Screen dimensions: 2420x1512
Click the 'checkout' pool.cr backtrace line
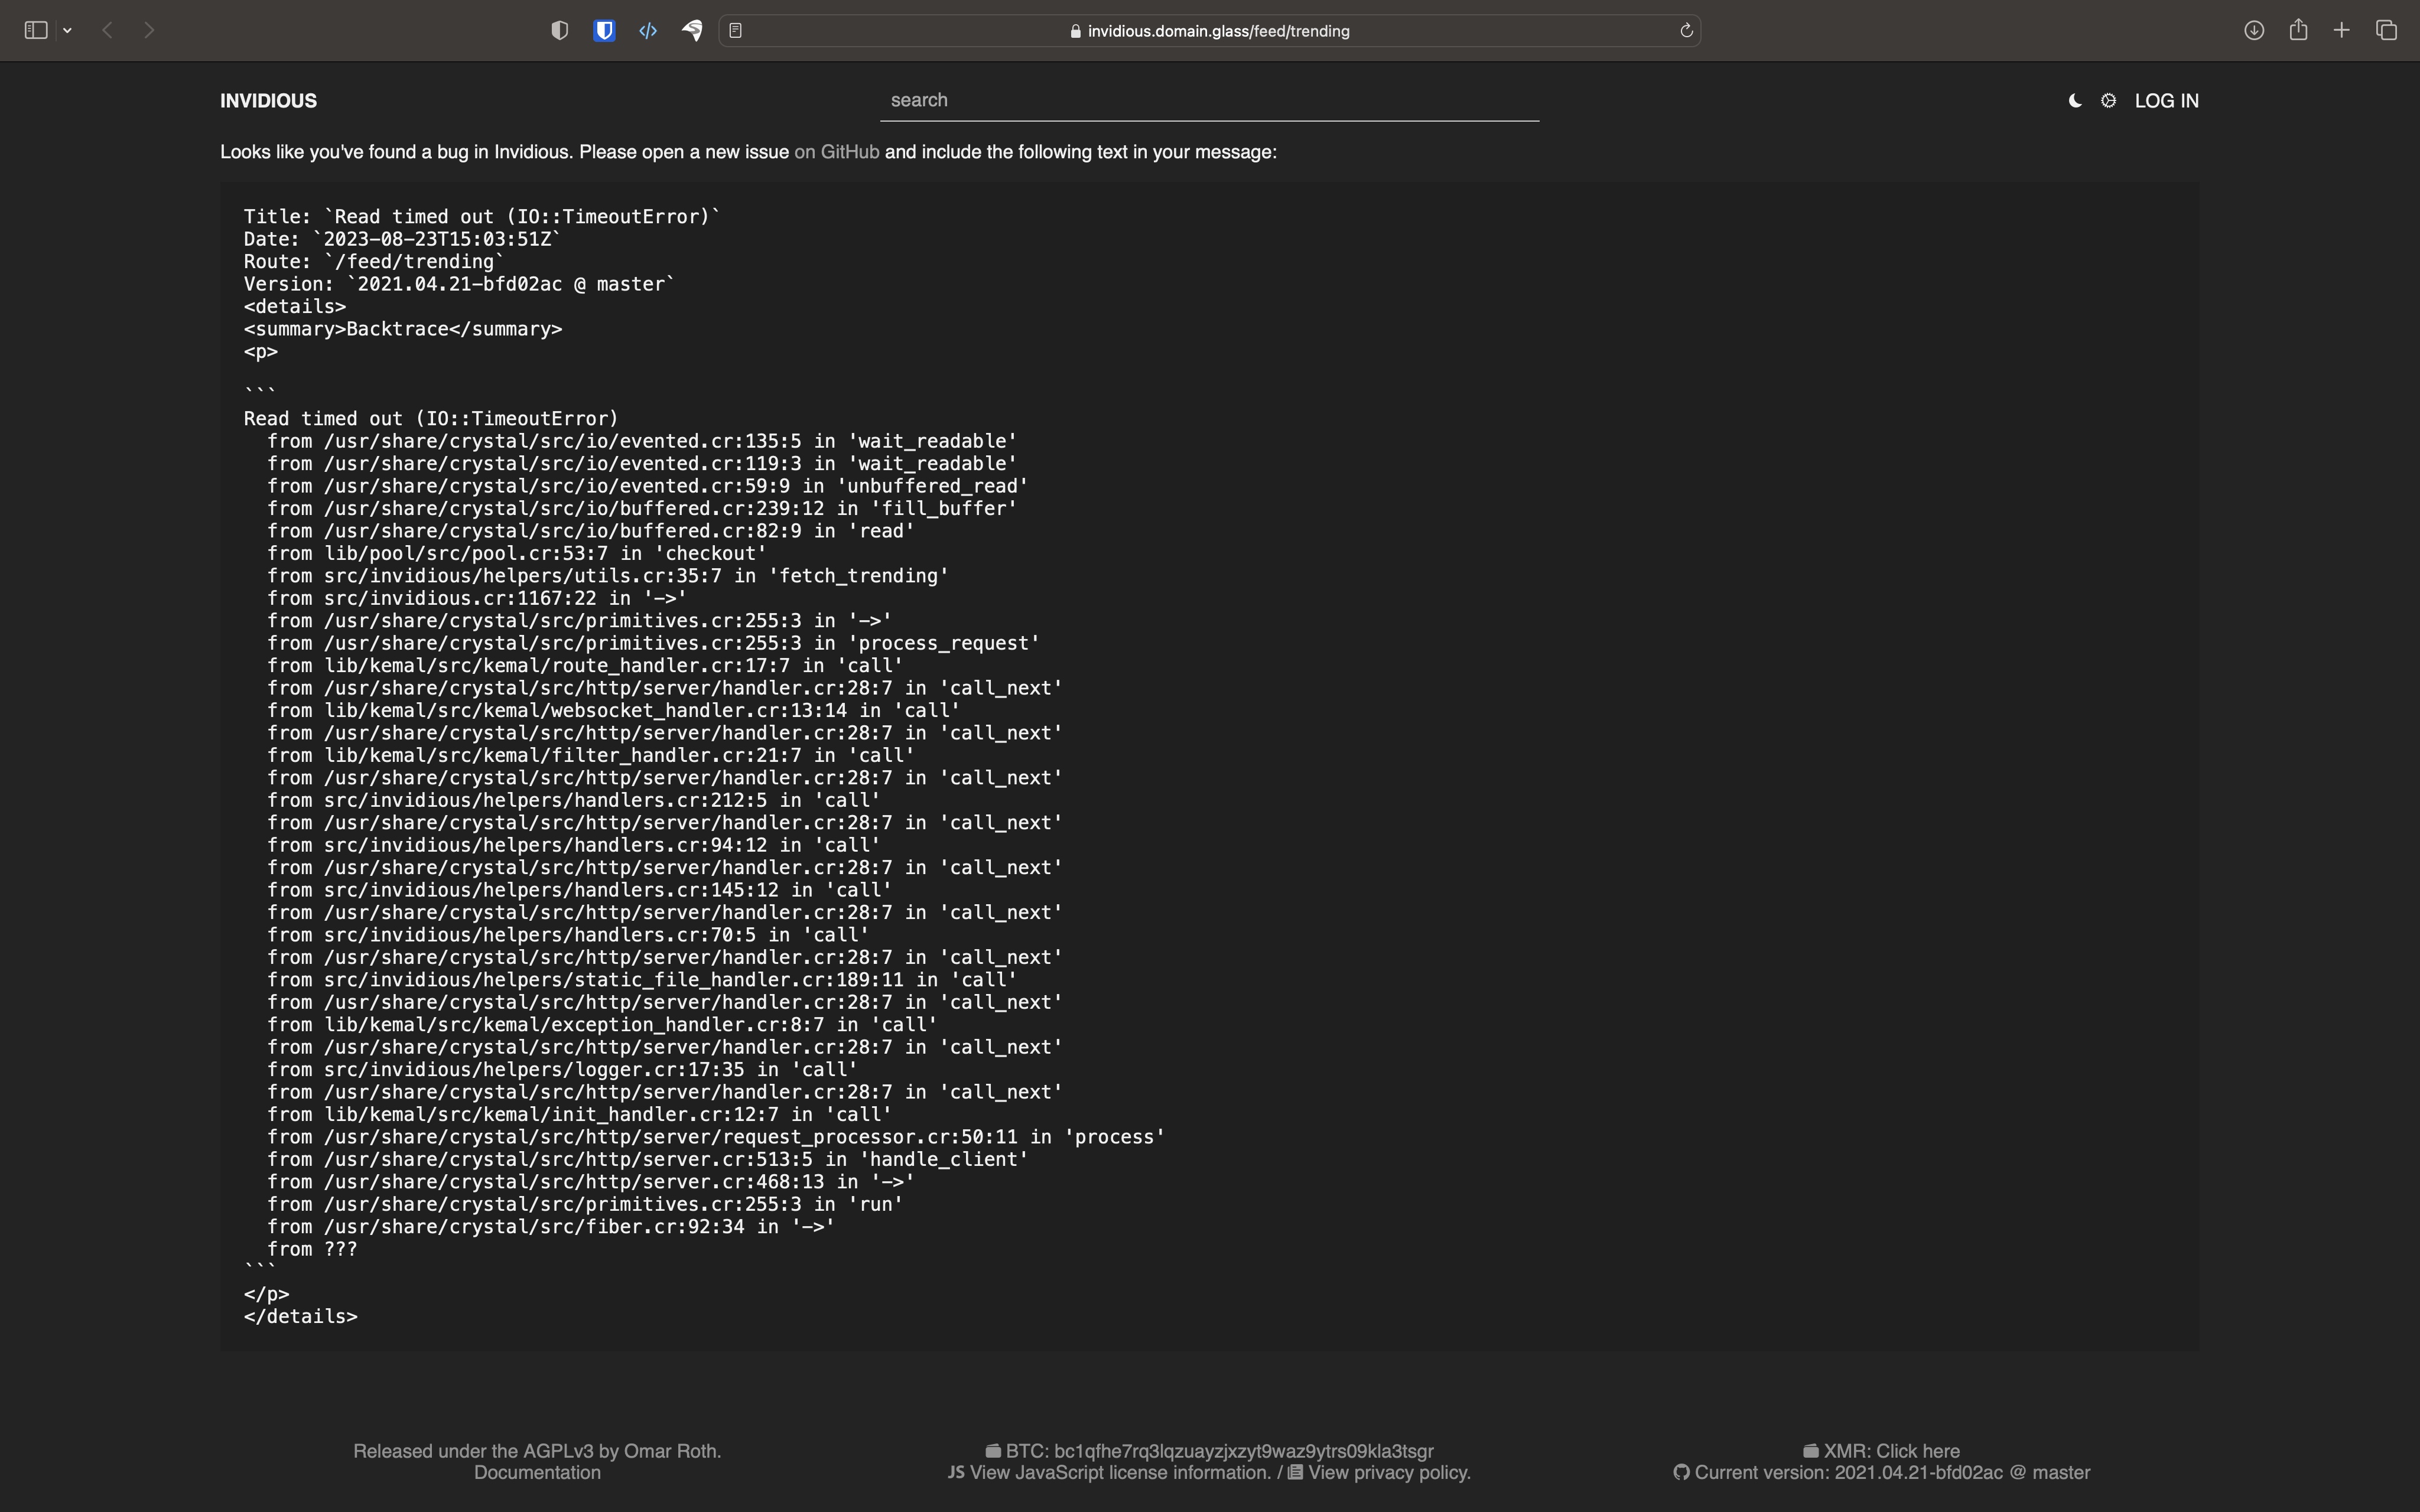tap(517, 554)
